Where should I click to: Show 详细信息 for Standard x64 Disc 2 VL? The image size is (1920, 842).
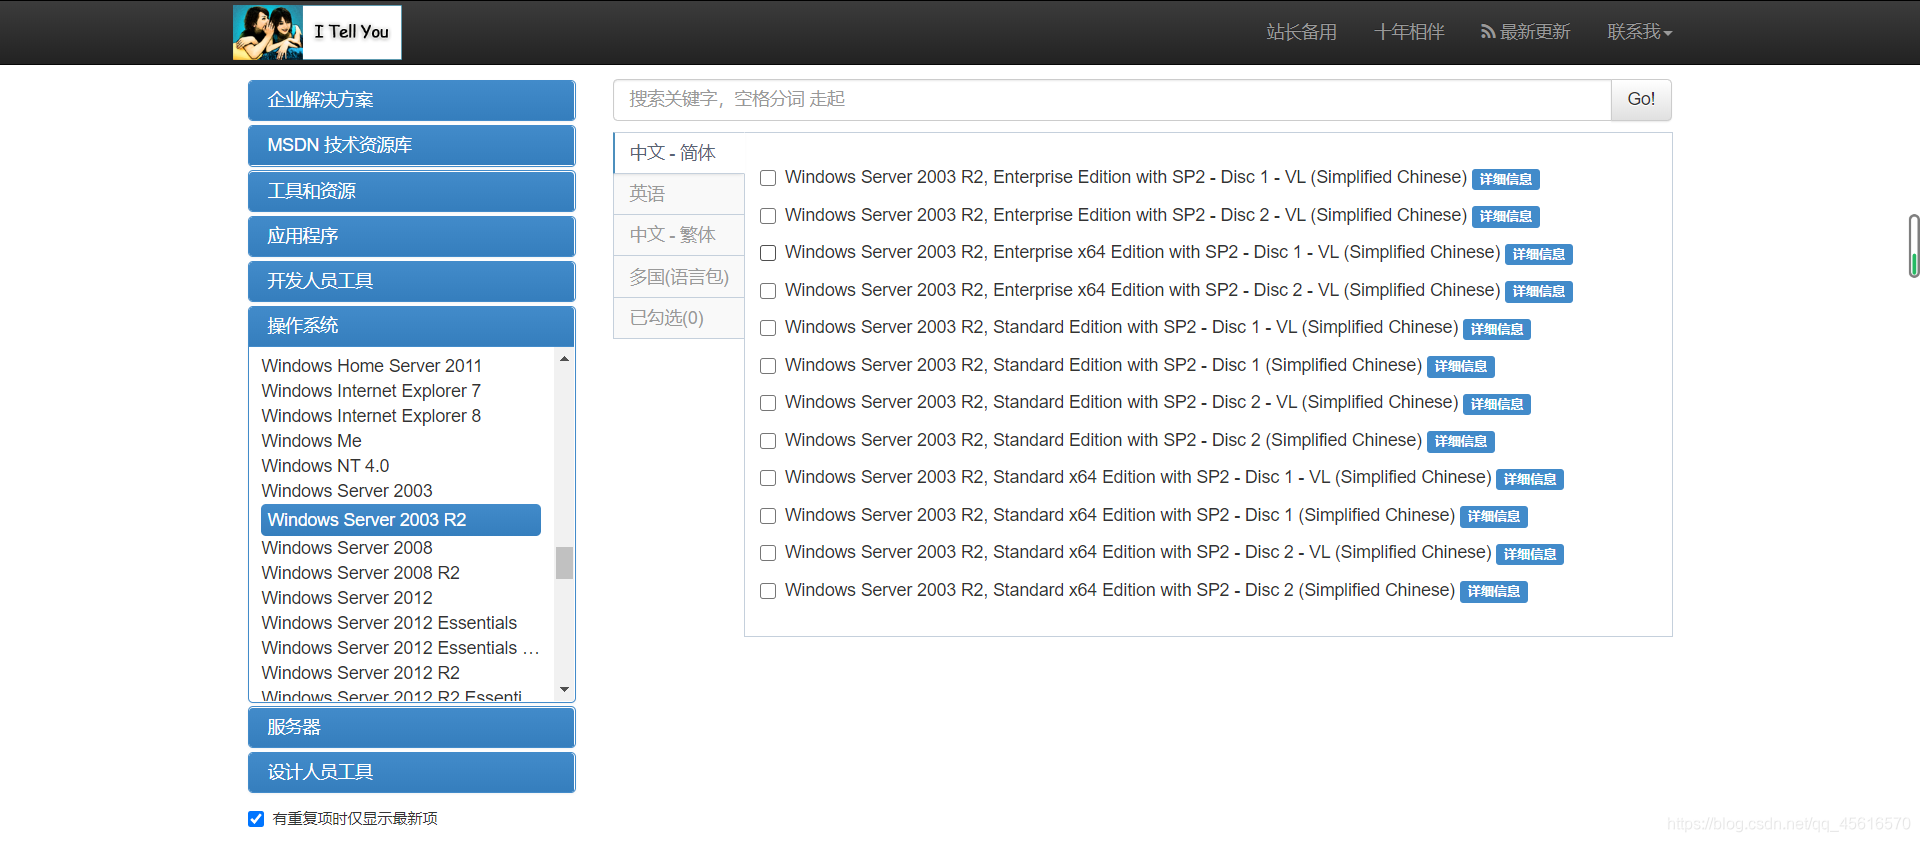point(1529,554)
